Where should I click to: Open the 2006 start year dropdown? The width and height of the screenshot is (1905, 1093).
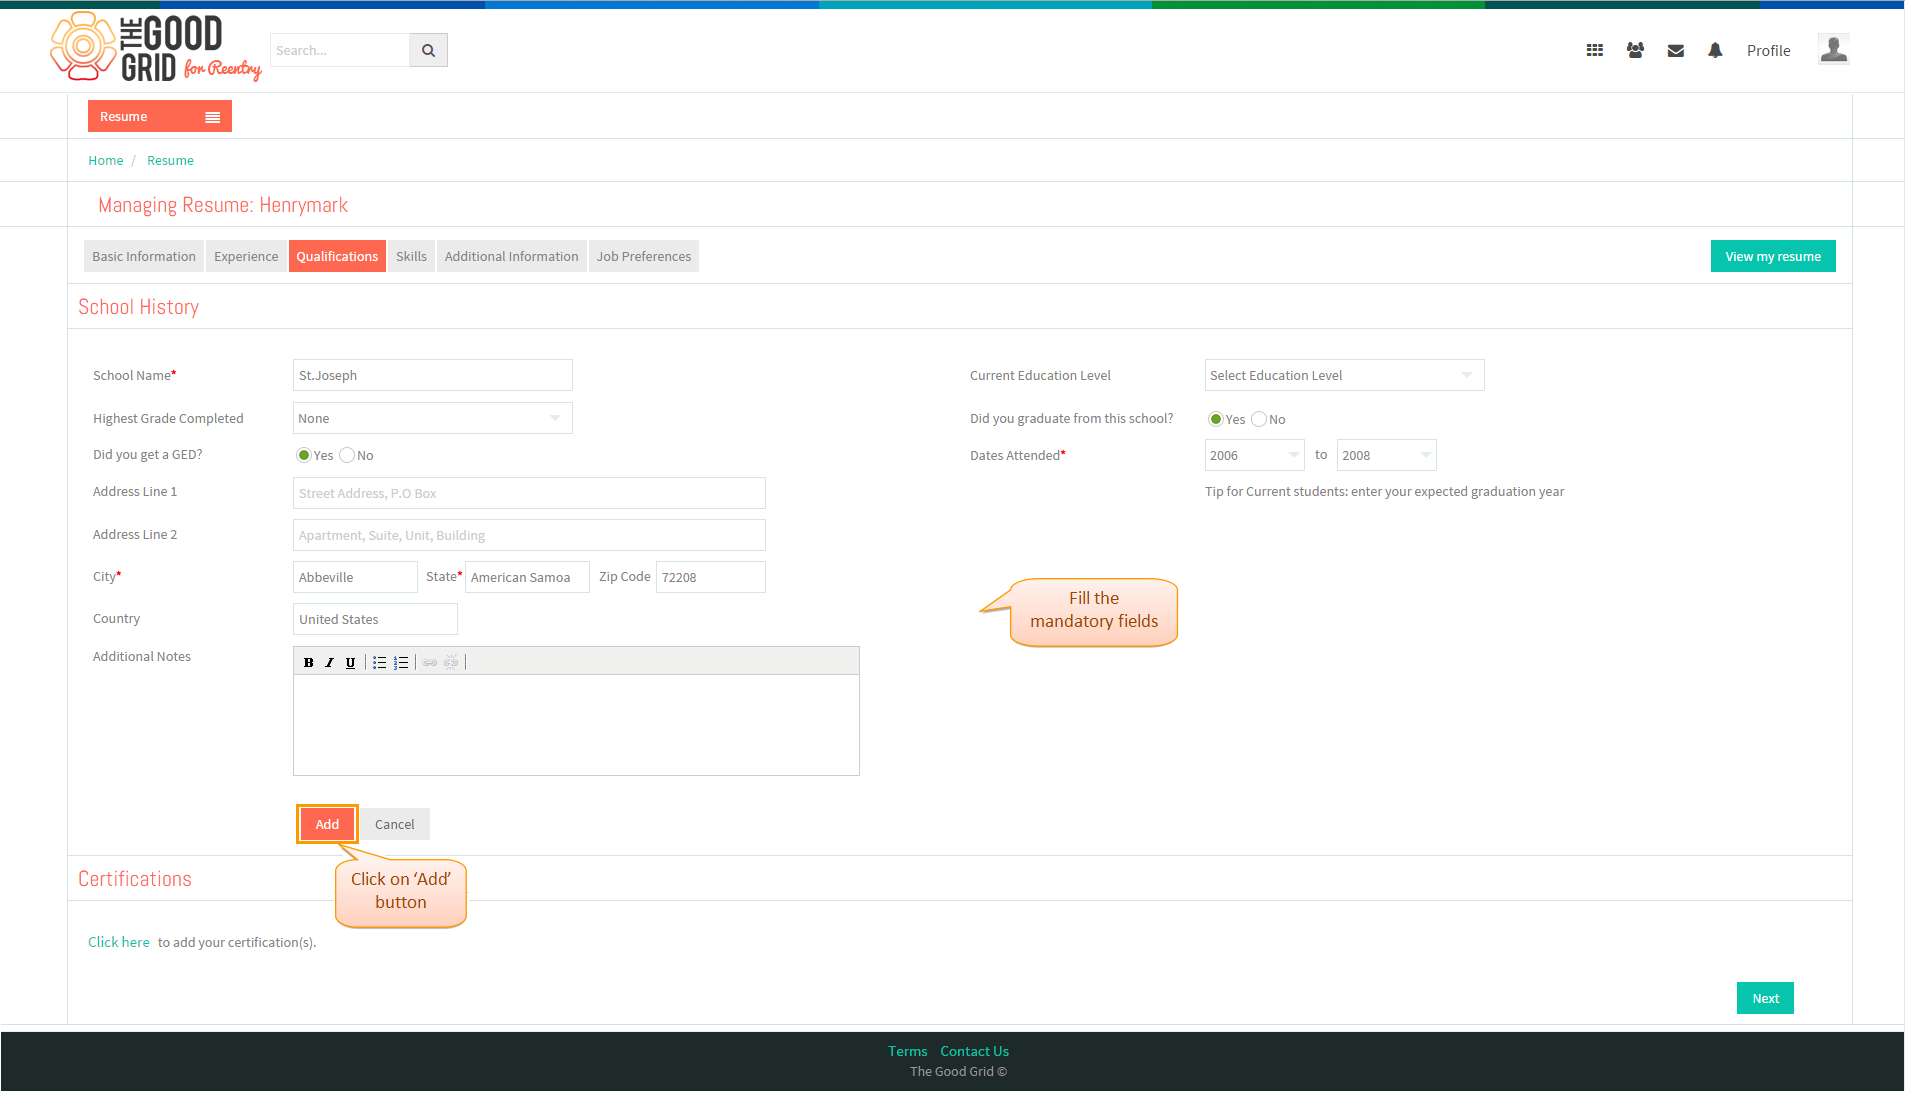pos(1254,455)
